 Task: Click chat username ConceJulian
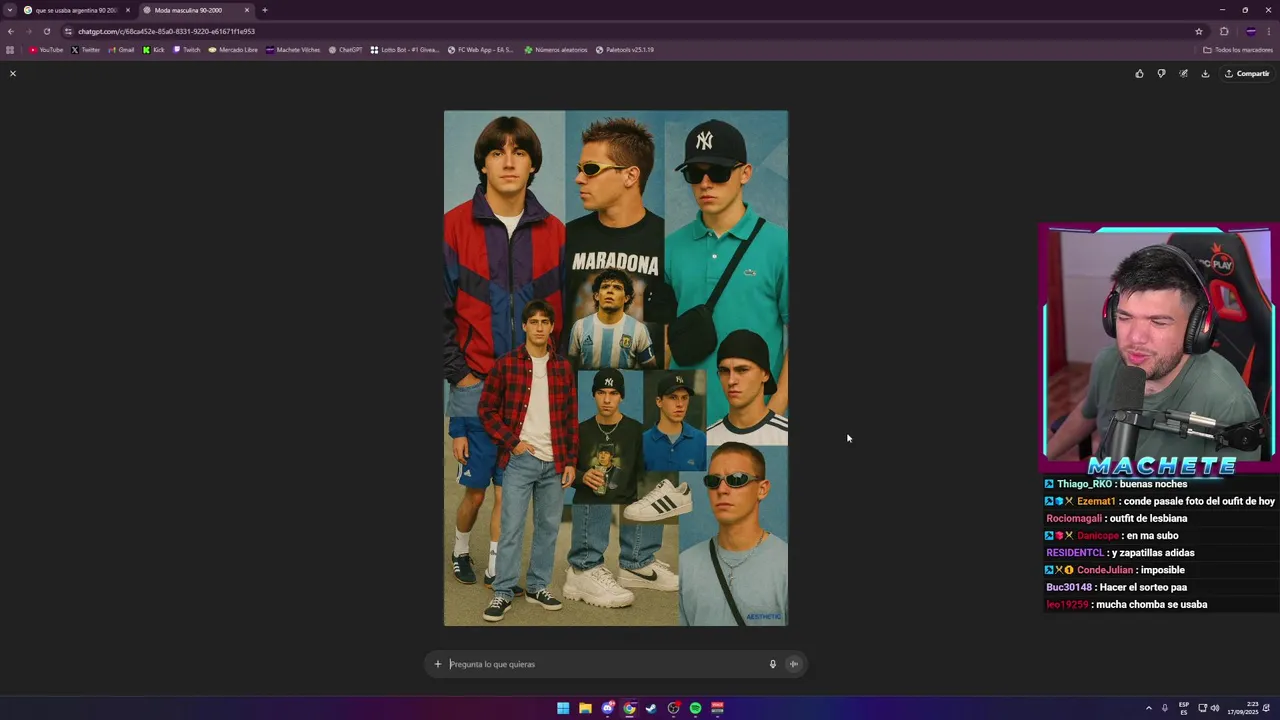1105,570
